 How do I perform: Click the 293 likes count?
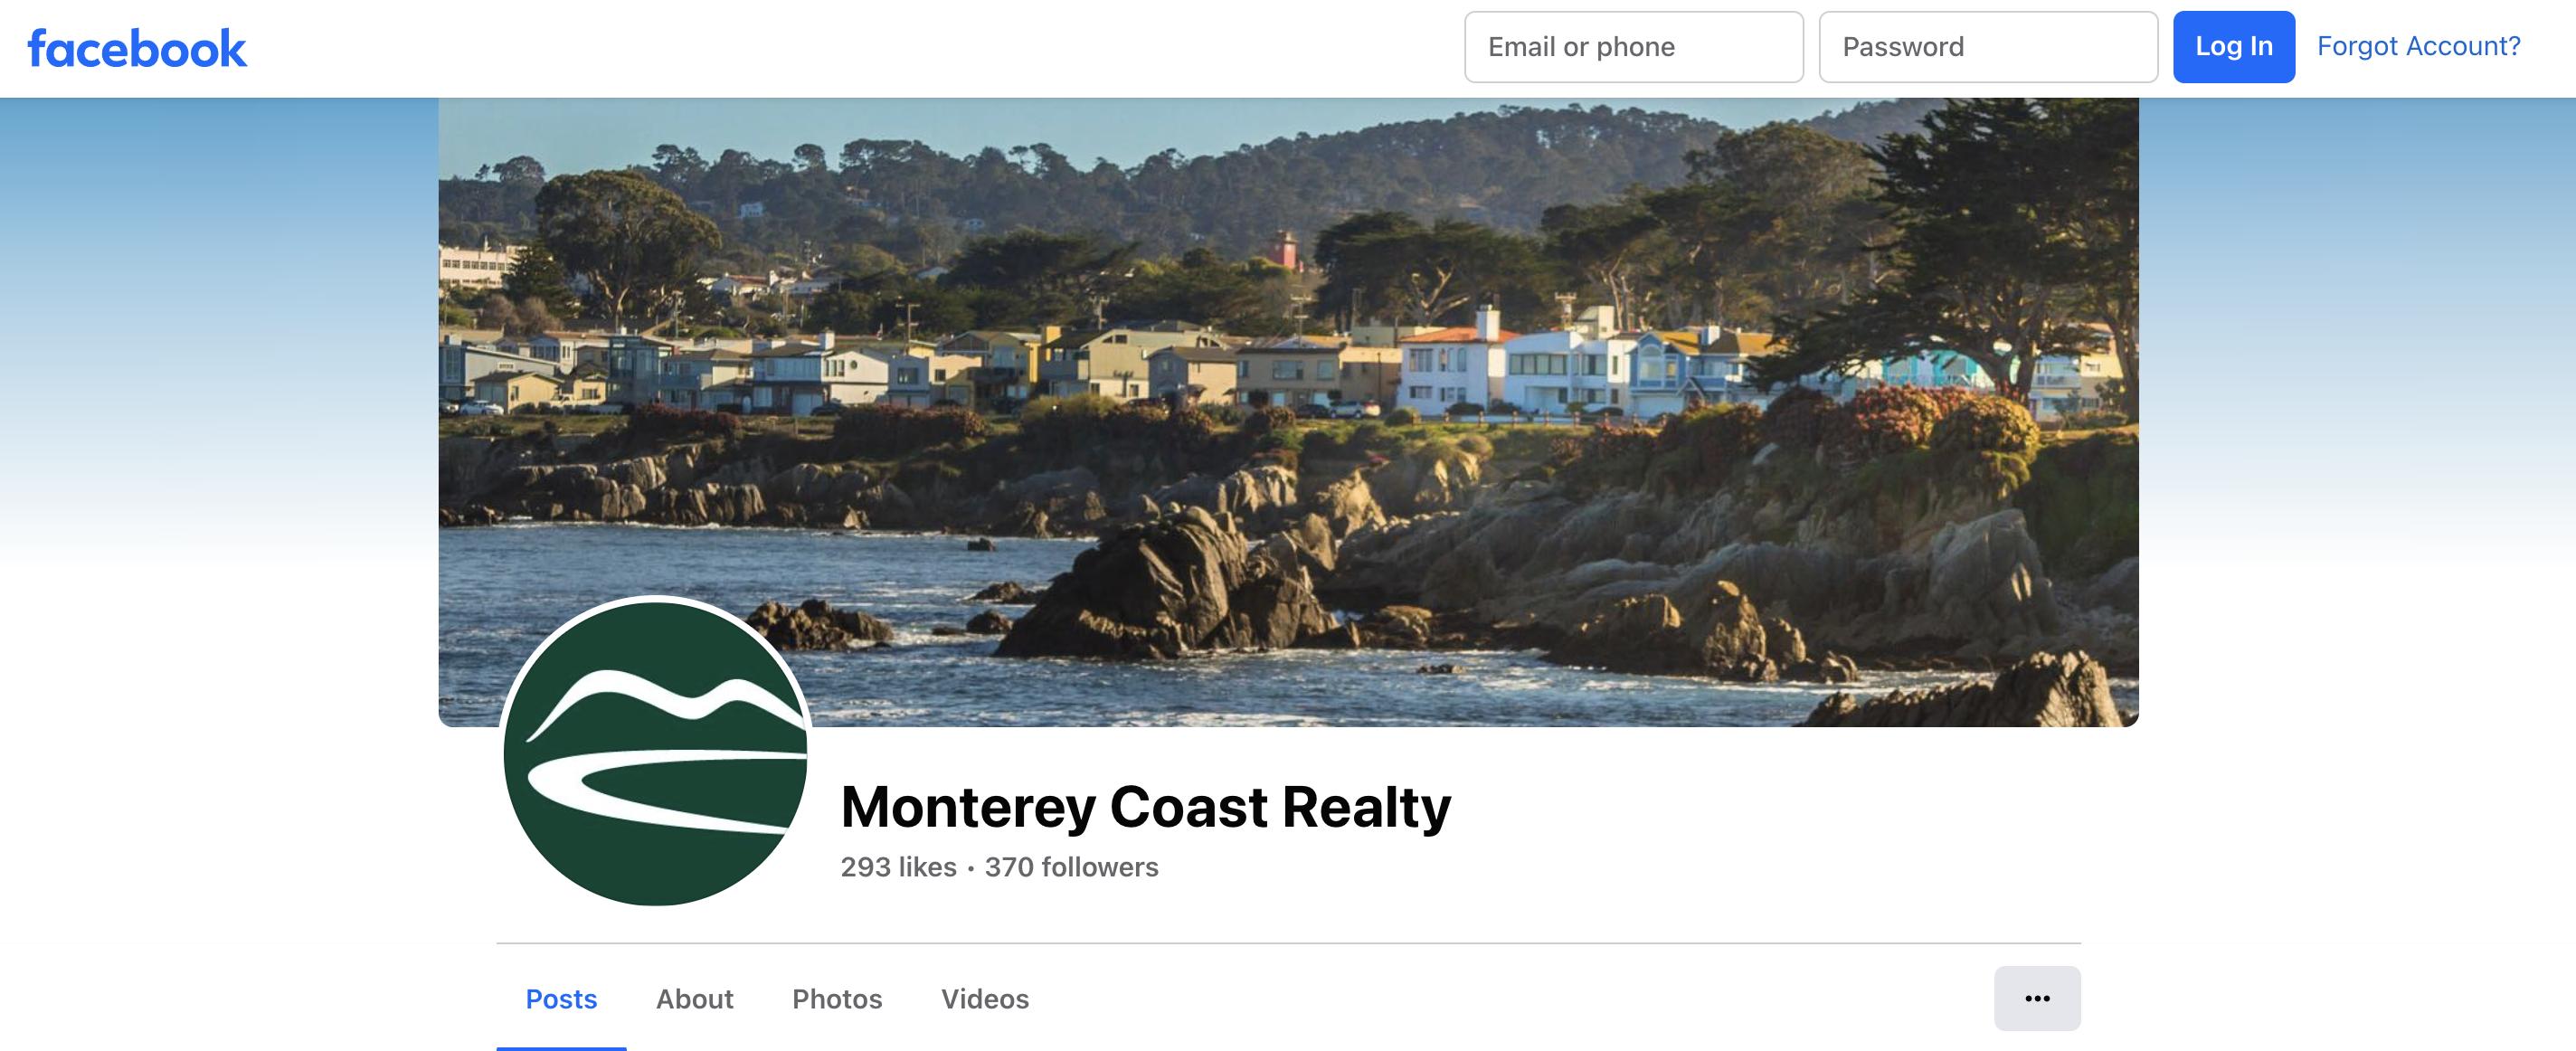pos(898,867)
